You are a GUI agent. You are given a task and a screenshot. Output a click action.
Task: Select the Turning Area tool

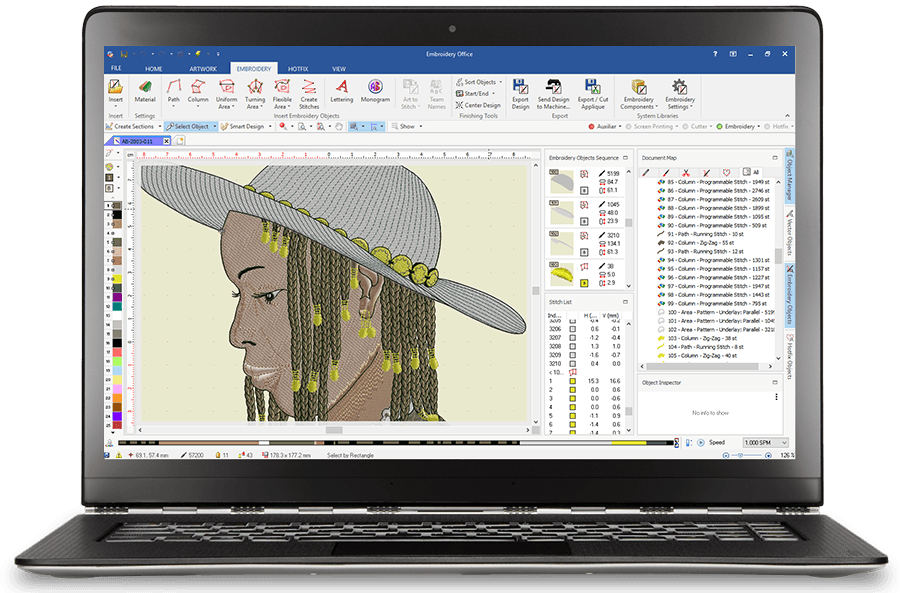[255, 94]
